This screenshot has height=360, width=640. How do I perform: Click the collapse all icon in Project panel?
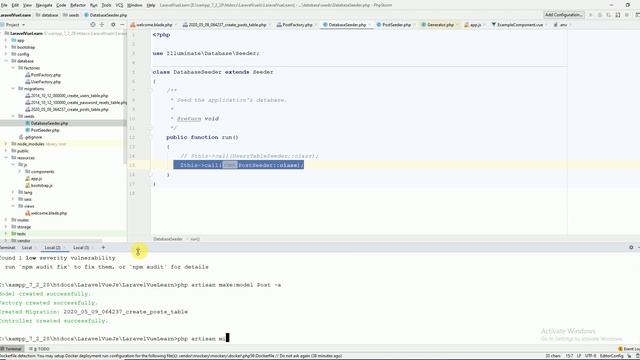pyautogui.click(x=102, y=25)
